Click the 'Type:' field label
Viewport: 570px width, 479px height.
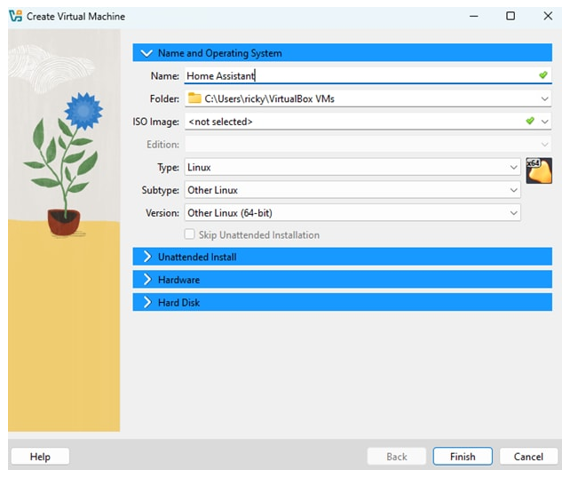(168, 168)
